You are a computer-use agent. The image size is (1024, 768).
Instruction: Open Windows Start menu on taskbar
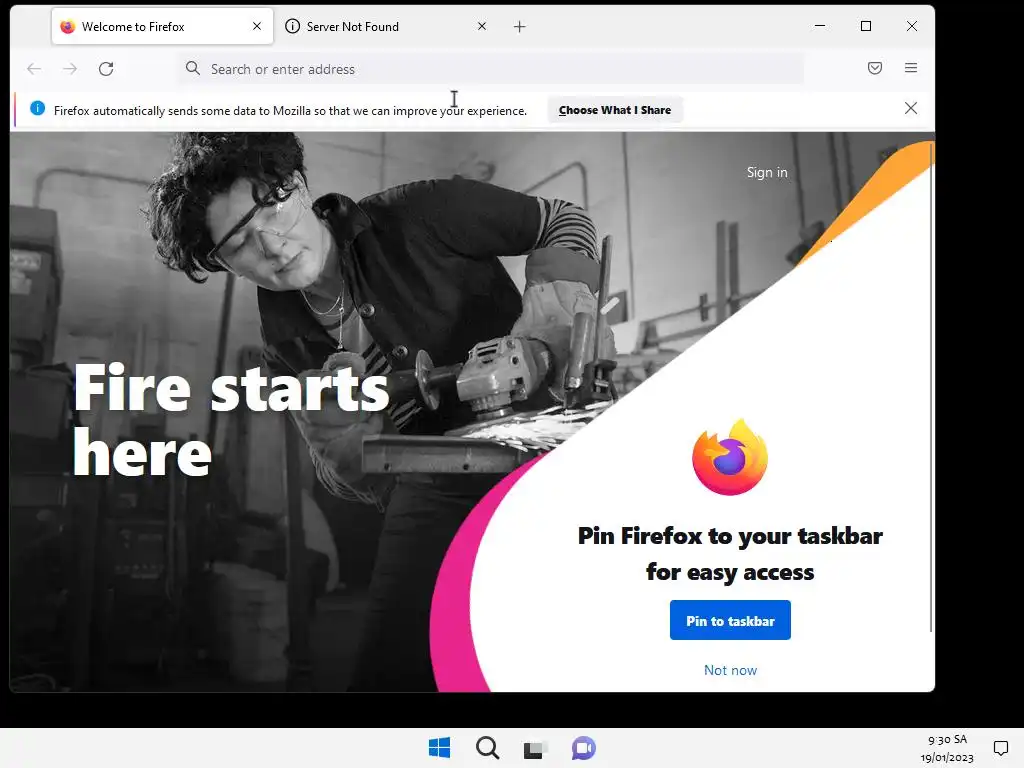(x=440, y=748)
